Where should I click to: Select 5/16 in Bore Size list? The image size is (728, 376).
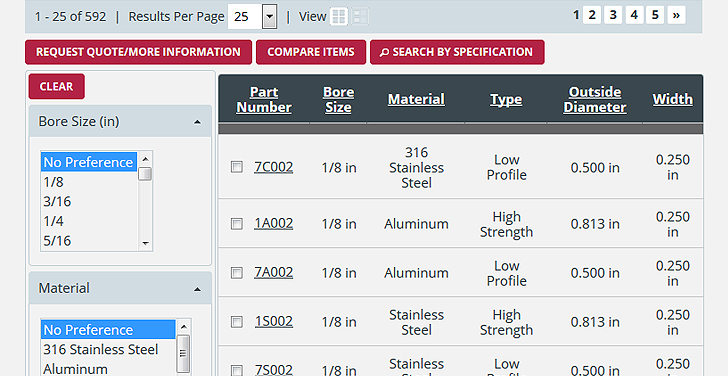coord(89,240)
